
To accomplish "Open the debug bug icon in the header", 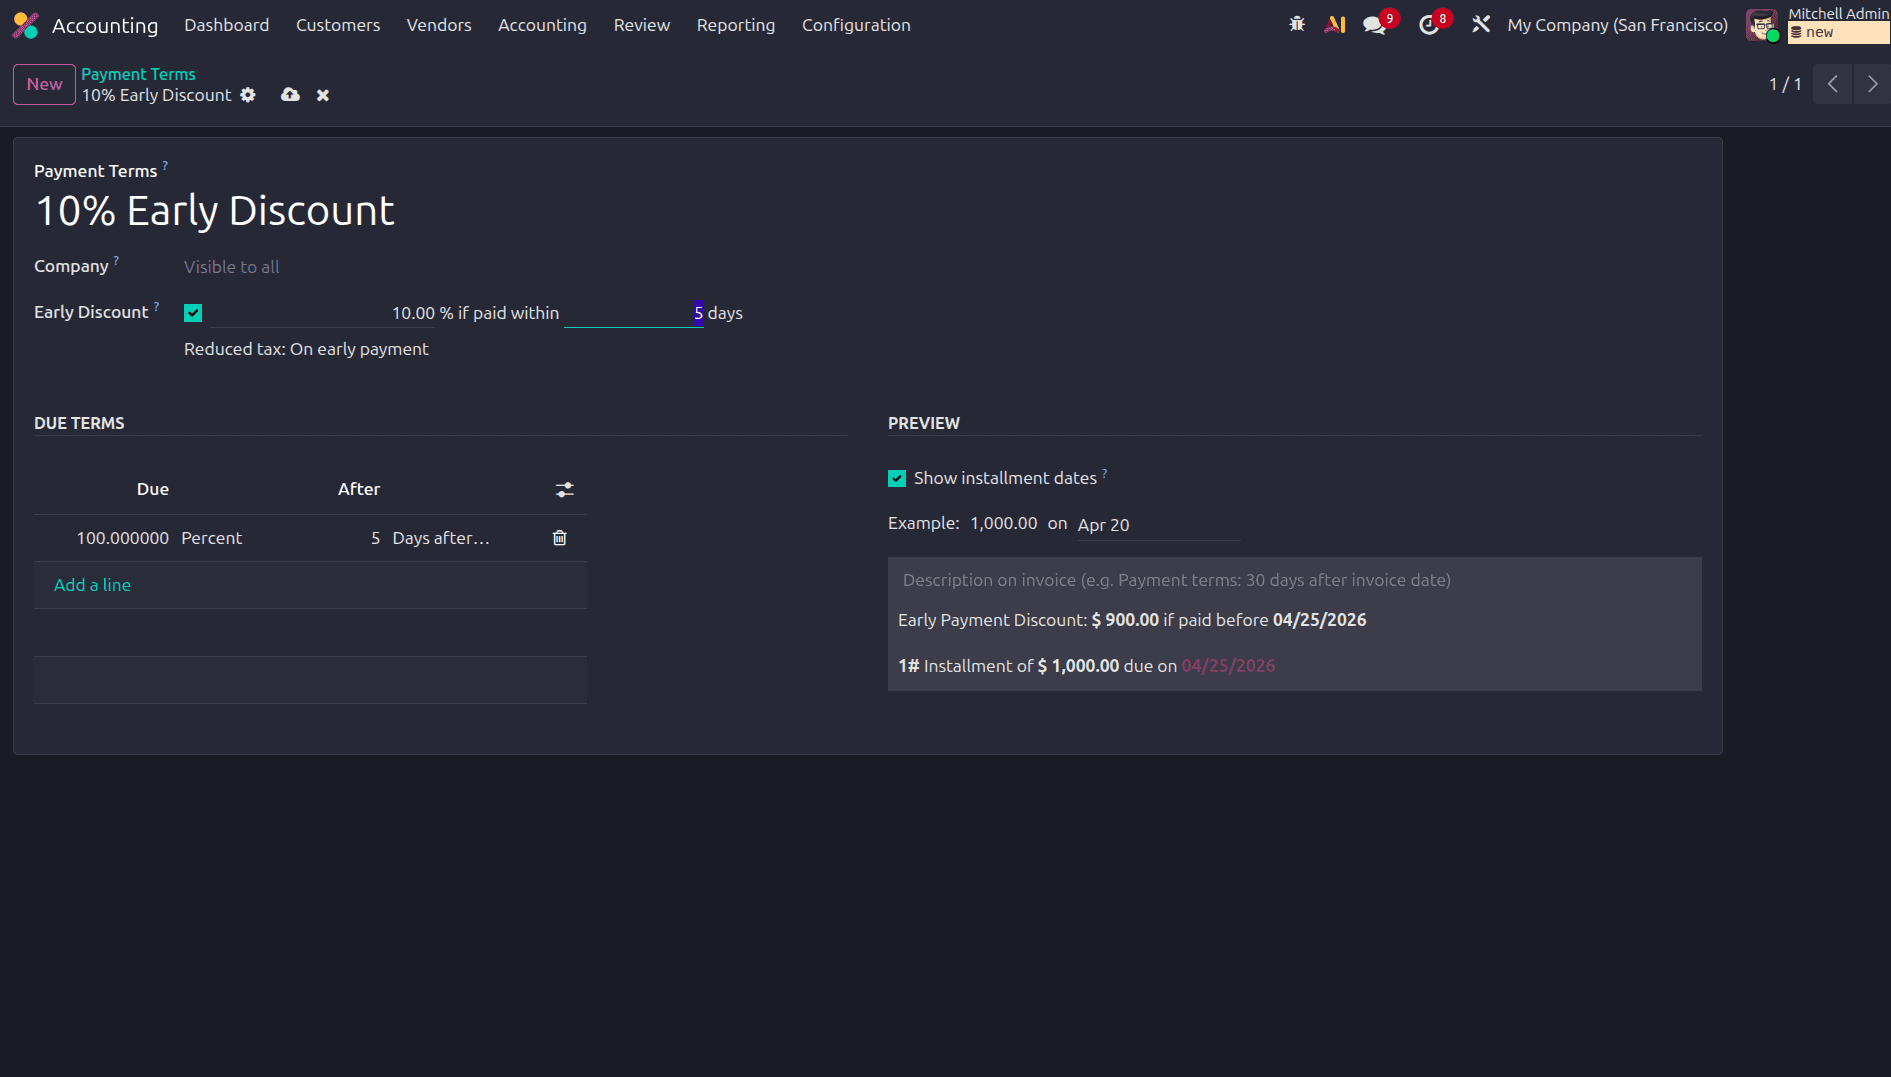I will [x=1296, y=23].
